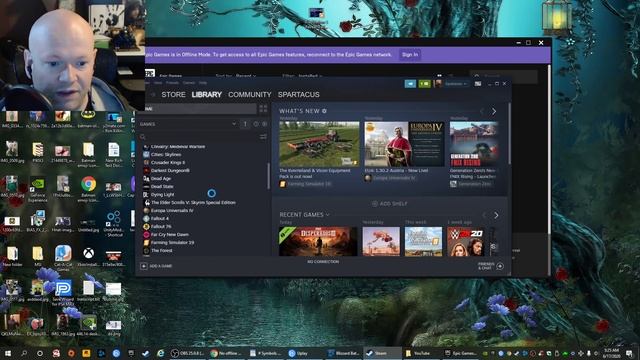Viewport: 640px width, 360px height.
Task: Open FRIENDS & CHAT in Steam
Action: (491, 266)
